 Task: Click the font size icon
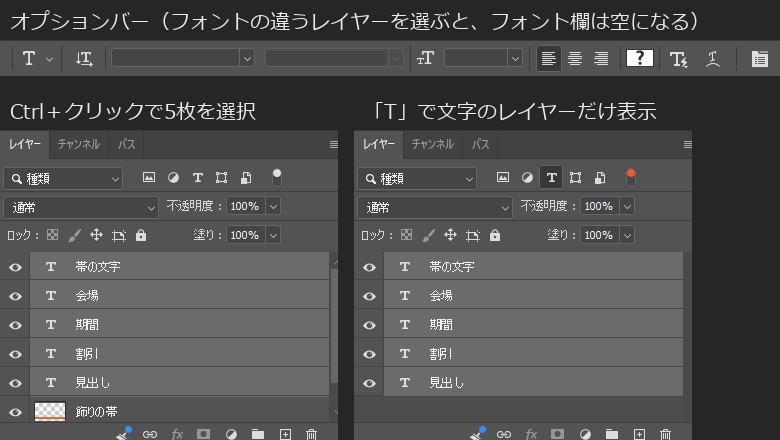(x=425, y=59)
